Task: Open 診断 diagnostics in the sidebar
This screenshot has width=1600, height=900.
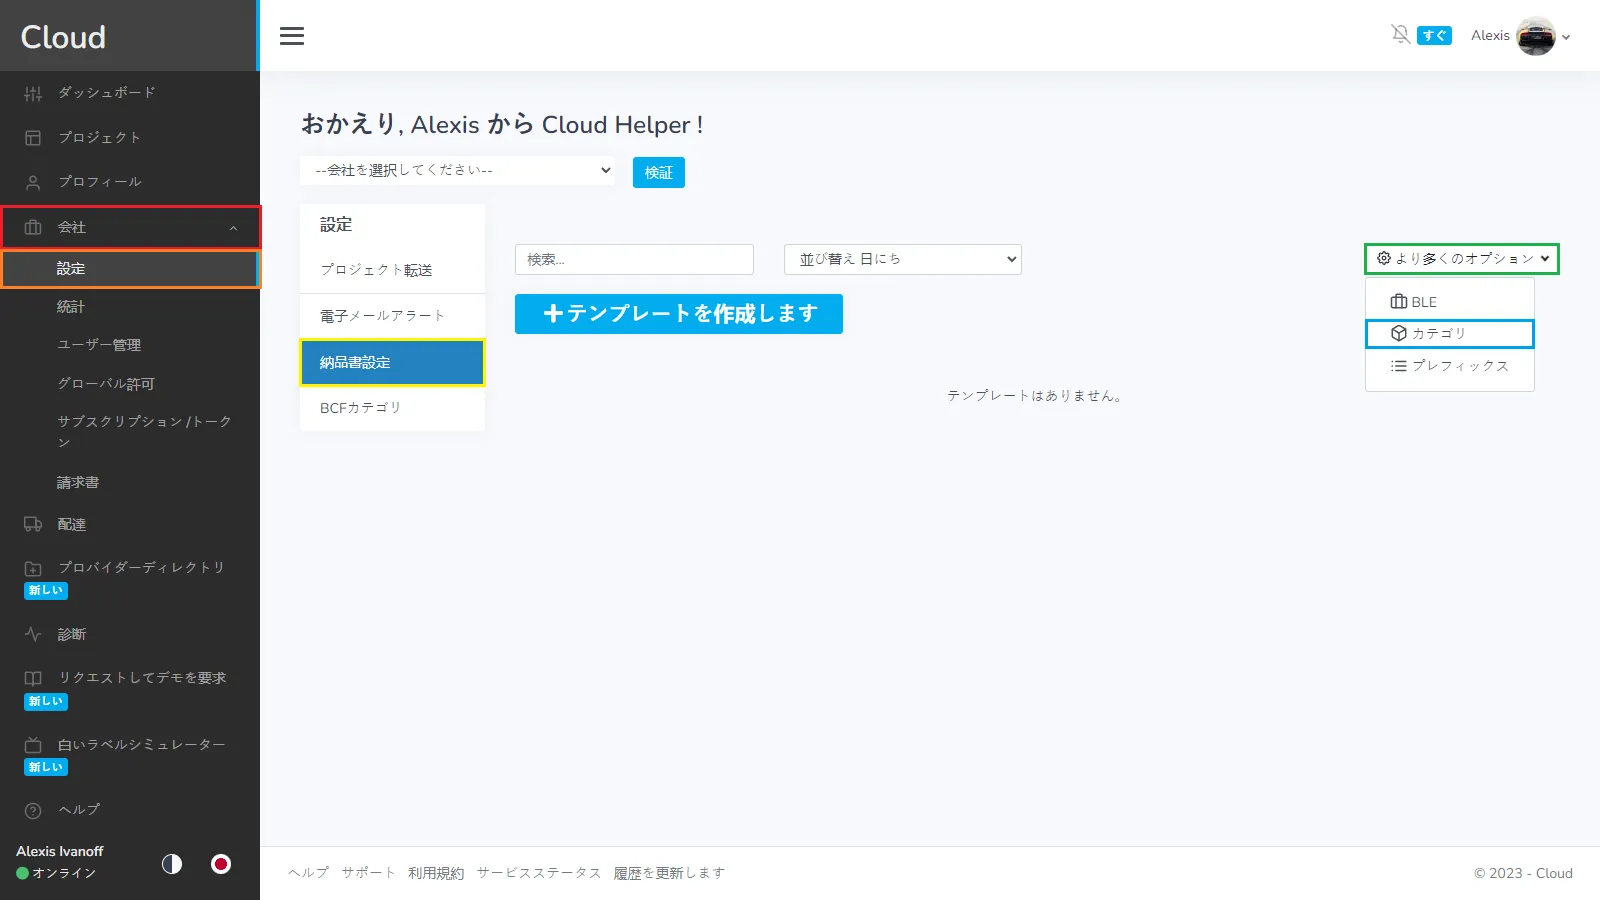Action: tap(71, 634)
